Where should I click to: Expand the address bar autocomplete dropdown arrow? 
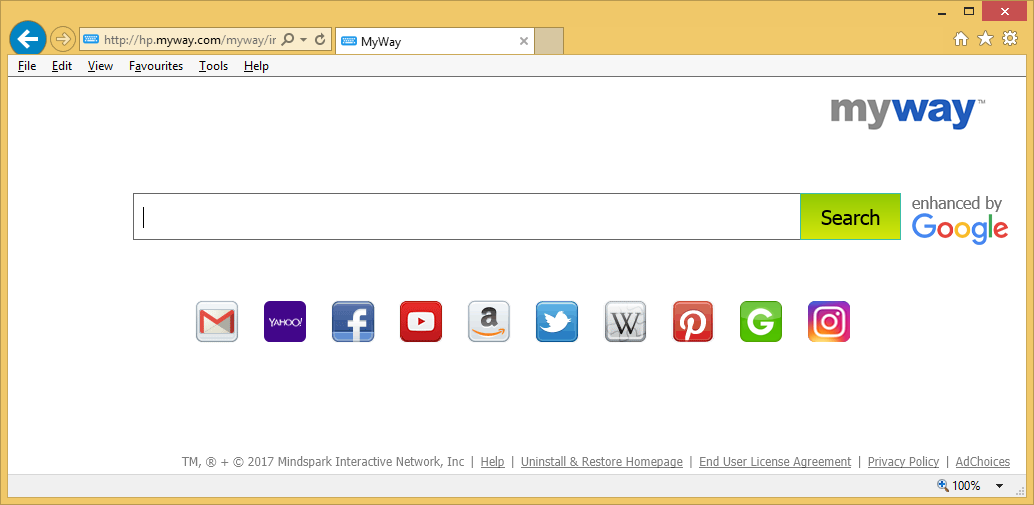point(304,40)
